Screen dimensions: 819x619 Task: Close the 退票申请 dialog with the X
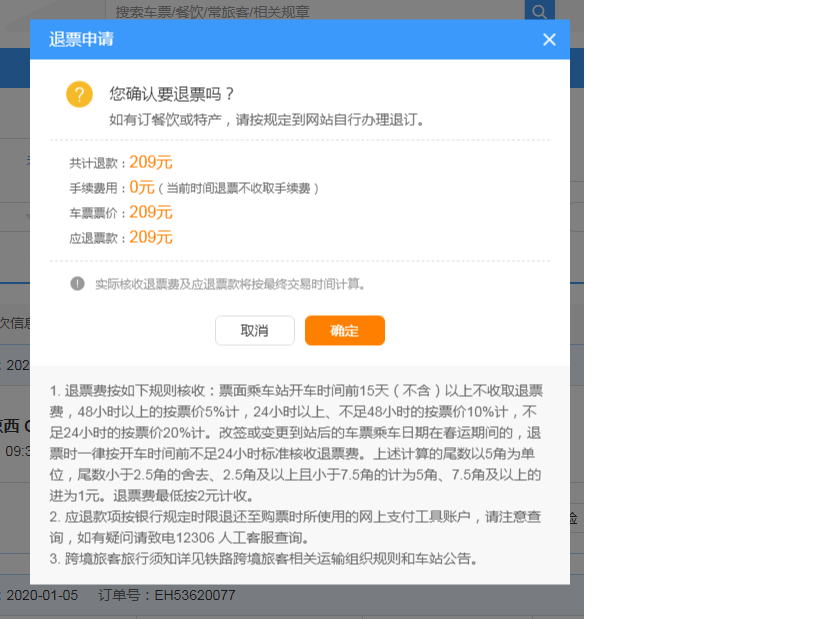pos(548,40)
